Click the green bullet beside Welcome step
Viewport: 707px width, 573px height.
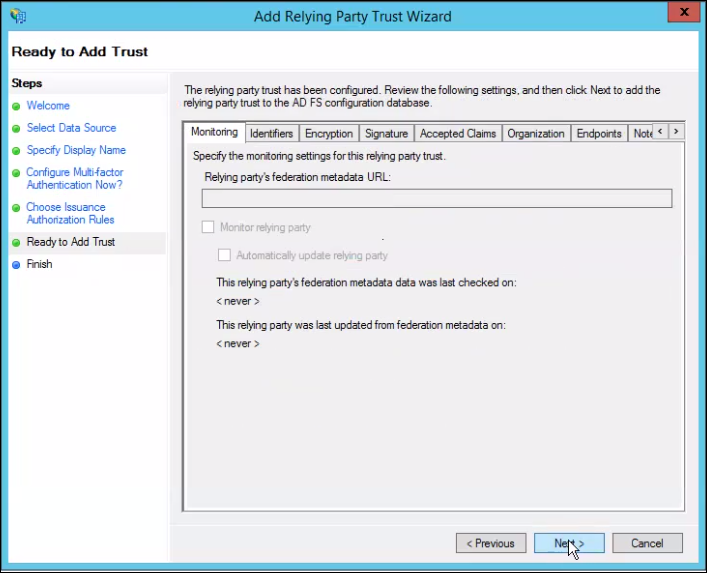[x=16, y=106]
